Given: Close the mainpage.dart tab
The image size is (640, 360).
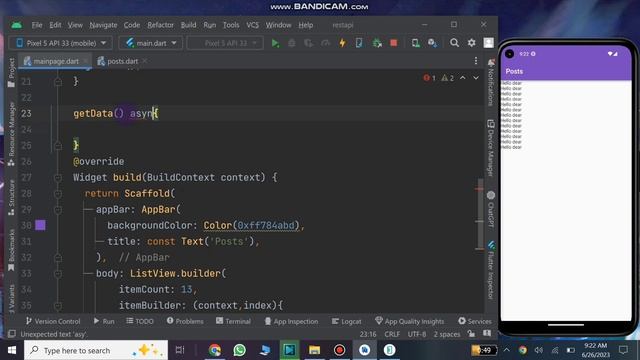Looking at the screenshot, I should tap(86, 61).
